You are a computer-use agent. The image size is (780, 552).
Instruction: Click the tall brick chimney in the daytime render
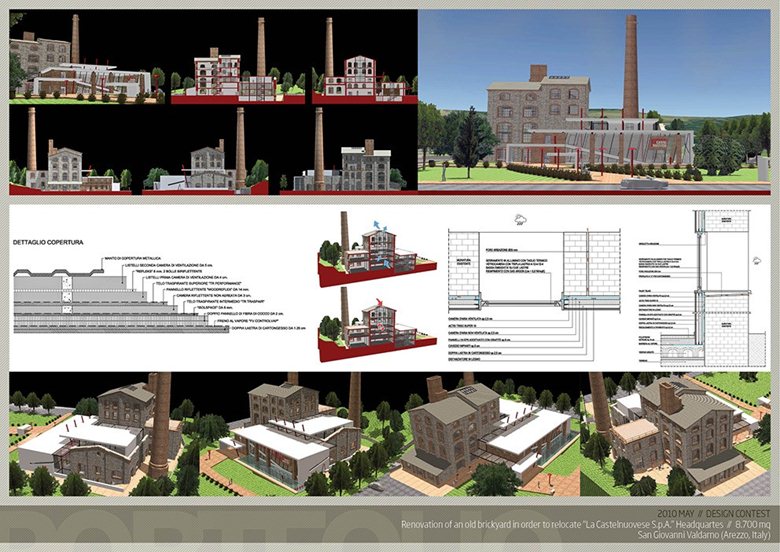pos(631,66)
